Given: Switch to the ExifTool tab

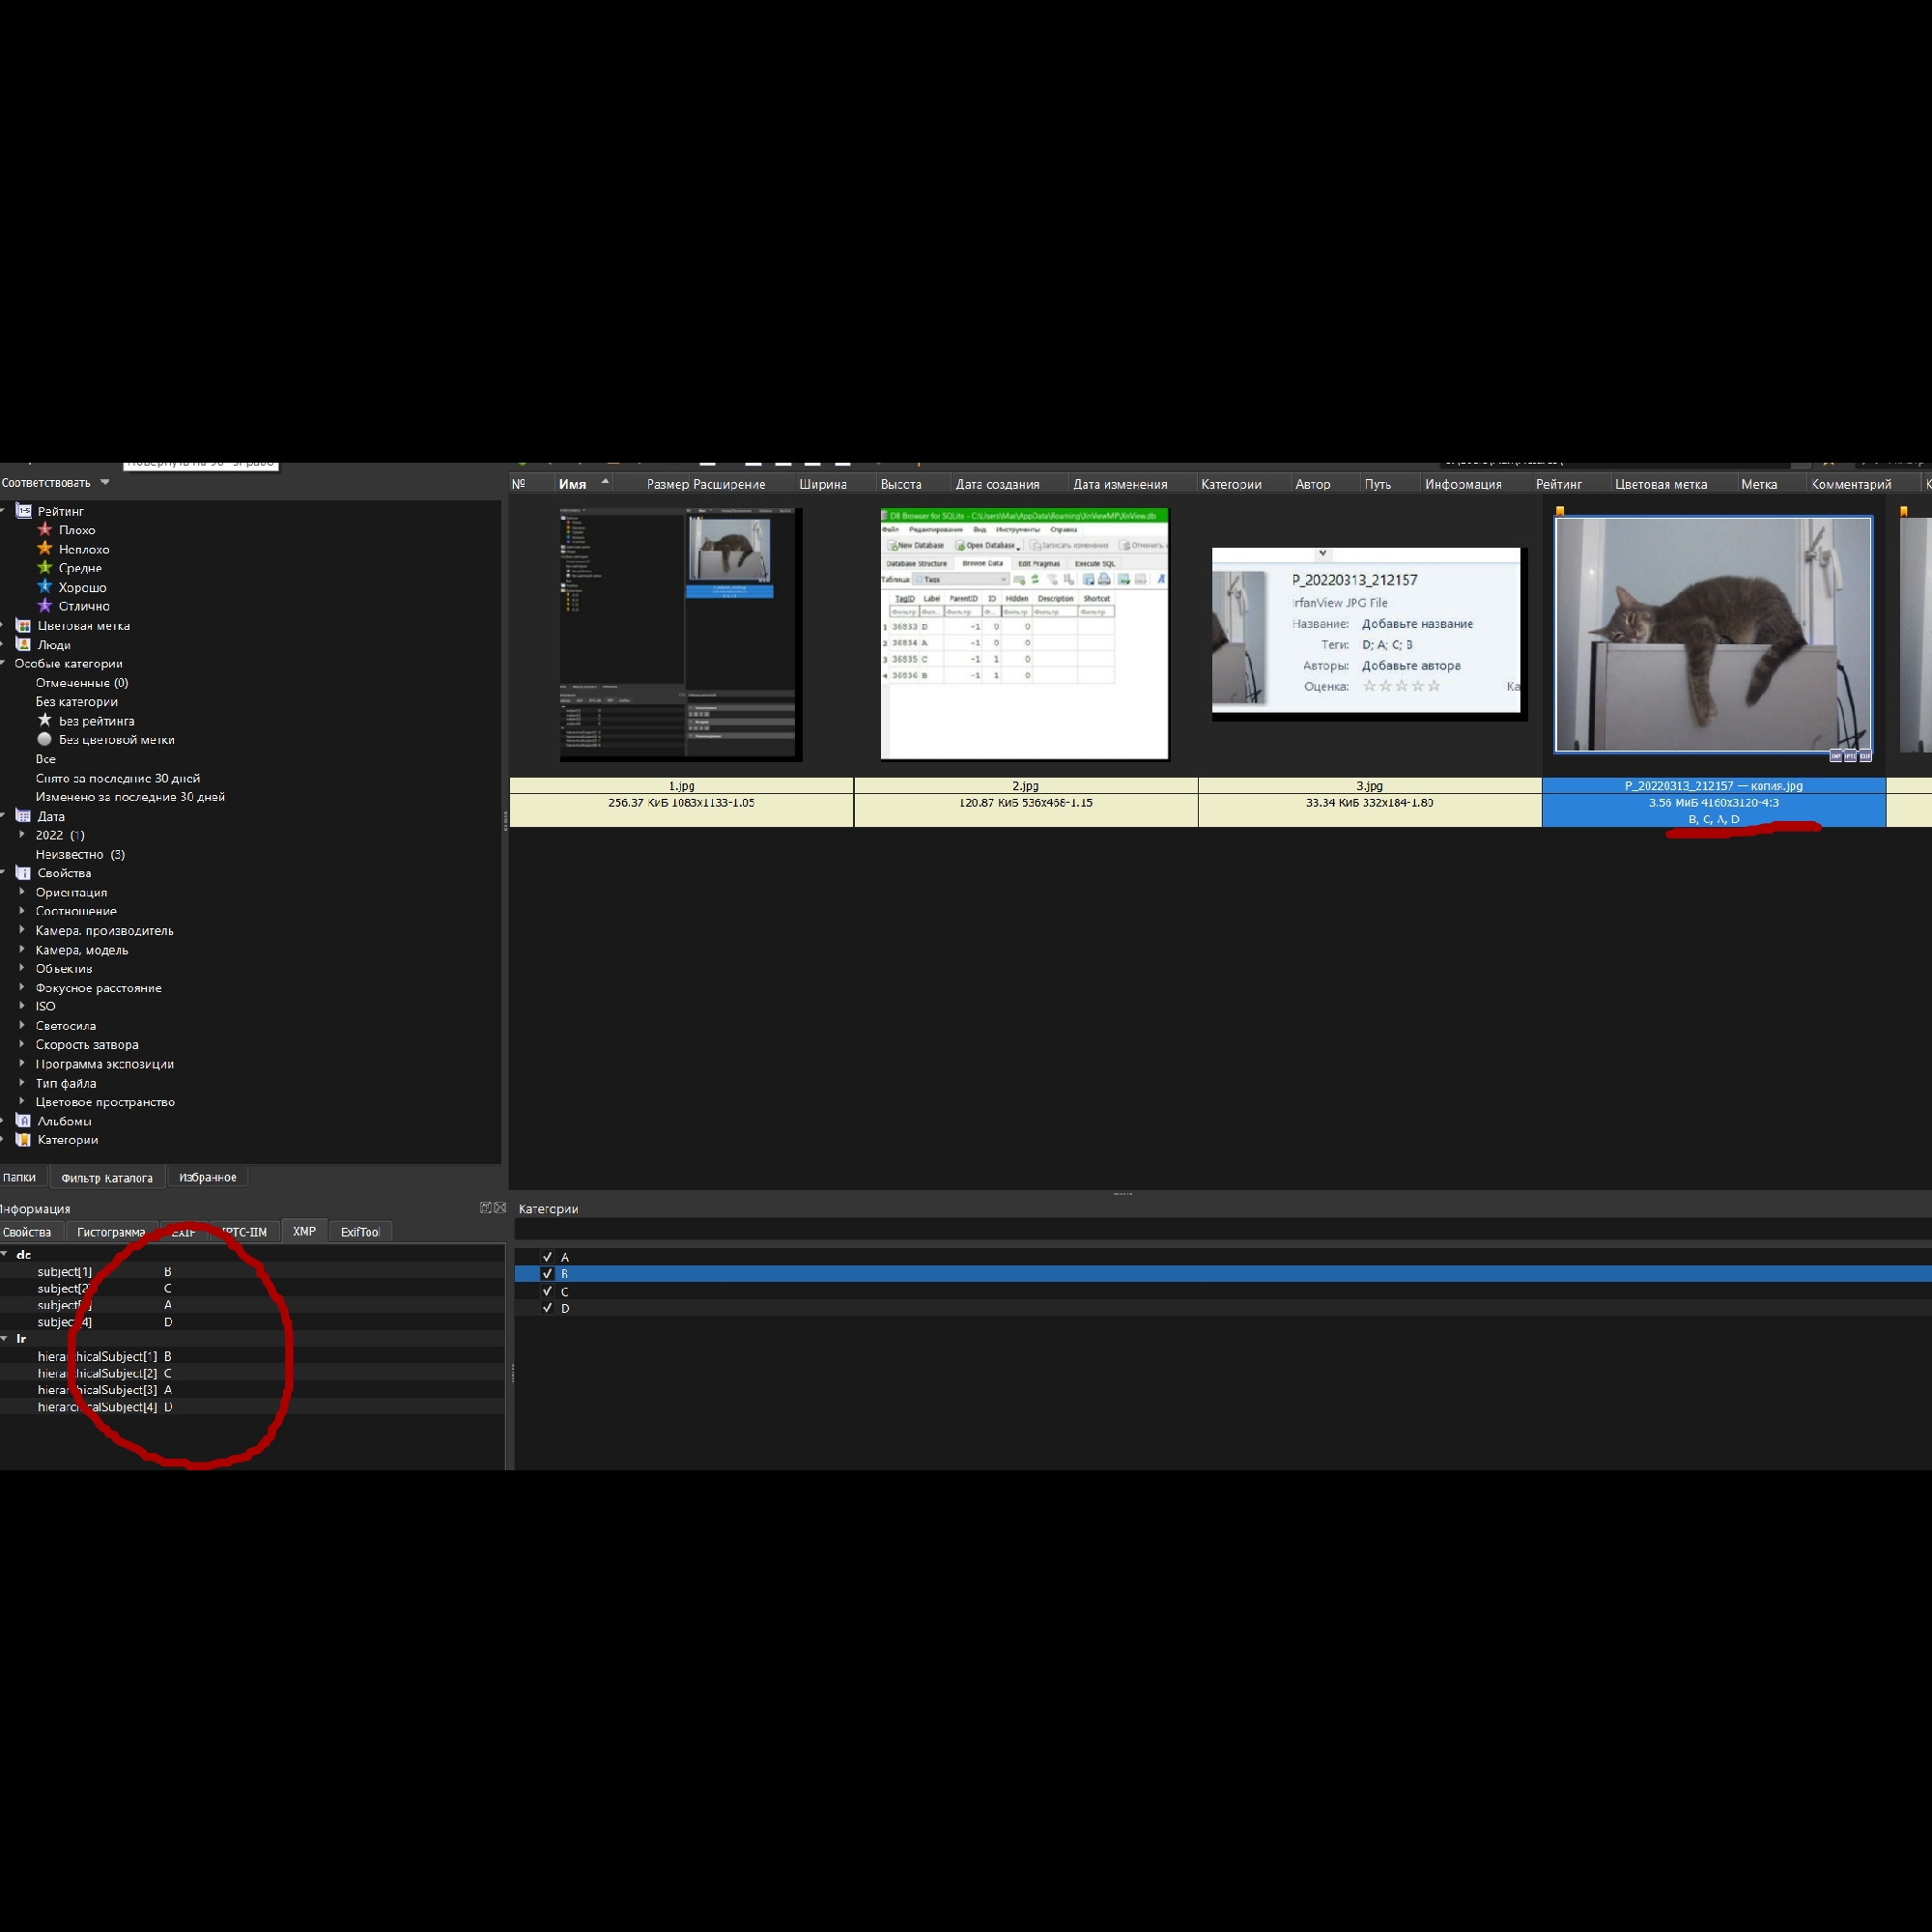Looking at the screenshot, I should 359,1232.
